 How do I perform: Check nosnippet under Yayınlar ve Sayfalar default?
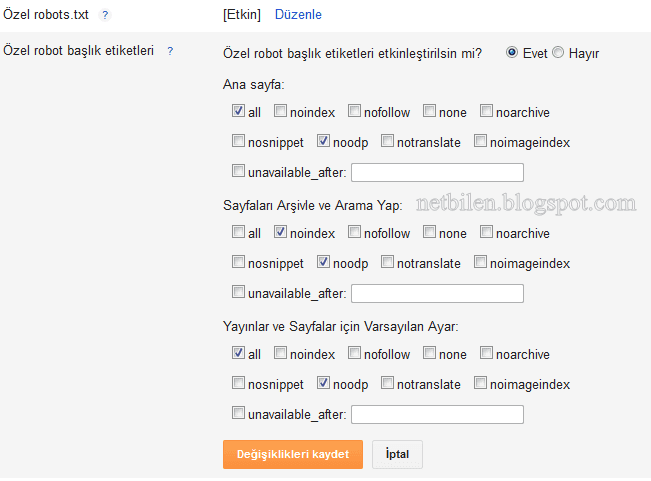[238, 383]
